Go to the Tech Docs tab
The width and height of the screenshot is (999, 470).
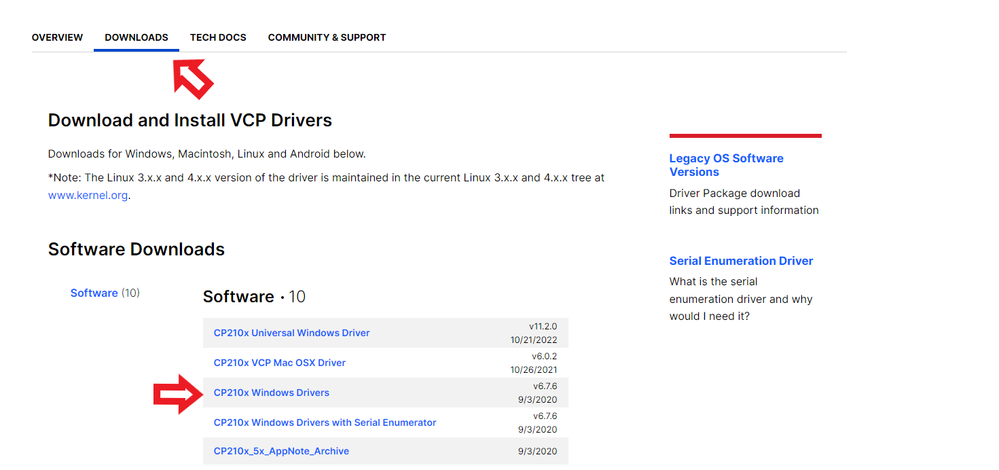click(x=218, y=38)
